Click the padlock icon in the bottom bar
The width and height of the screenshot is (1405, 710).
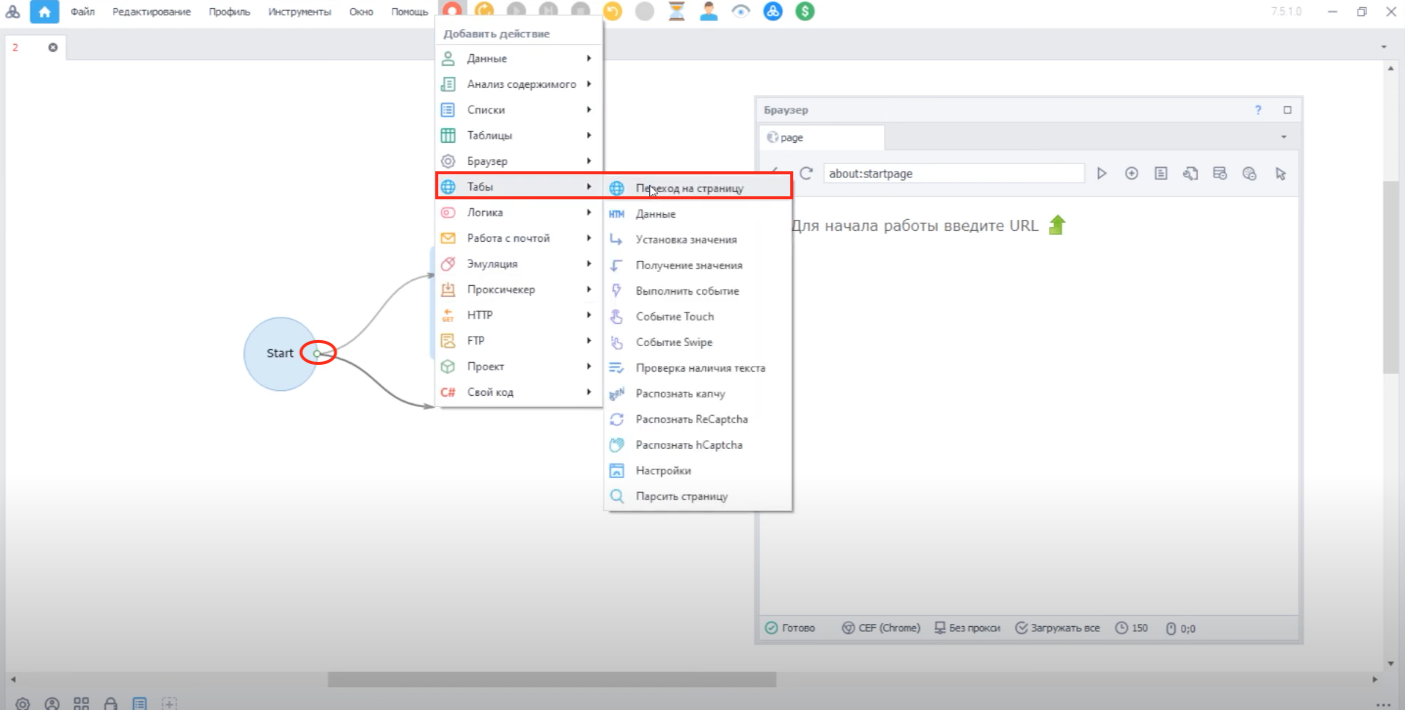coord(111,703)
